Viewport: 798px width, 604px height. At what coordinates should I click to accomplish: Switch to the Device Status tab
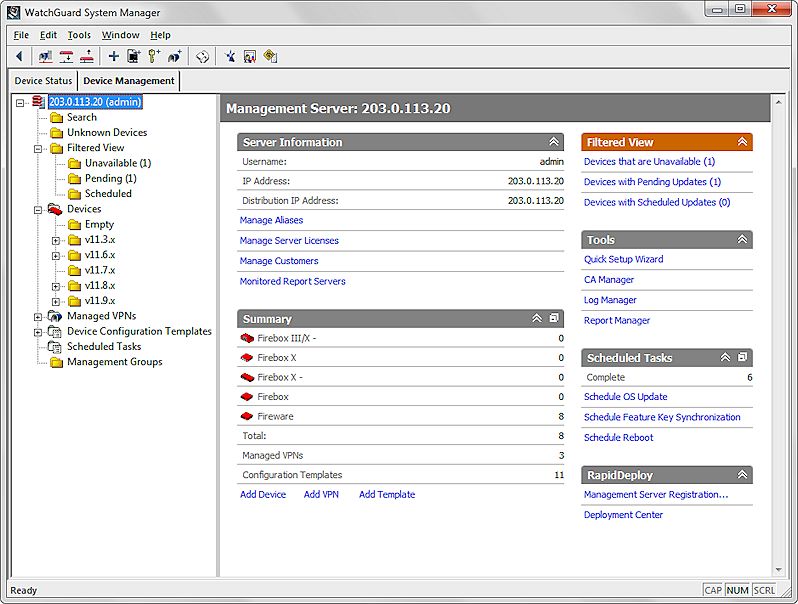point(43,81)
